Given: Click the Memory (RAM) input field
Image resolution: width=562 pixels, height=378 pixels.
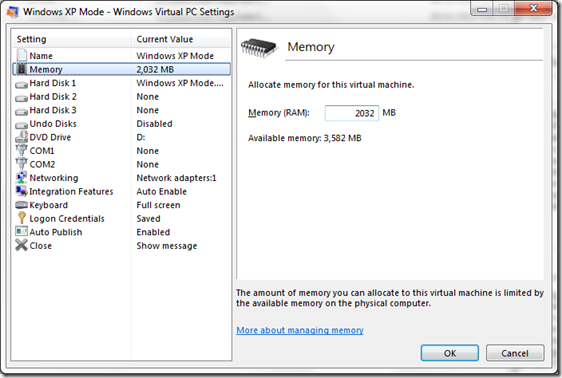Looking at the screenshot, I should click(x=352, y=113).
